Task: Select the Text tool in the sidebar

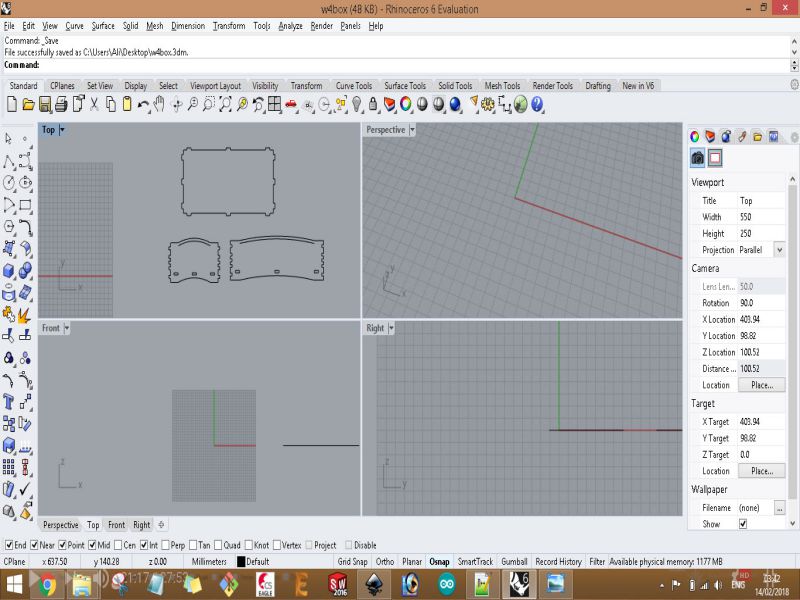Action: tap(9, 402)
